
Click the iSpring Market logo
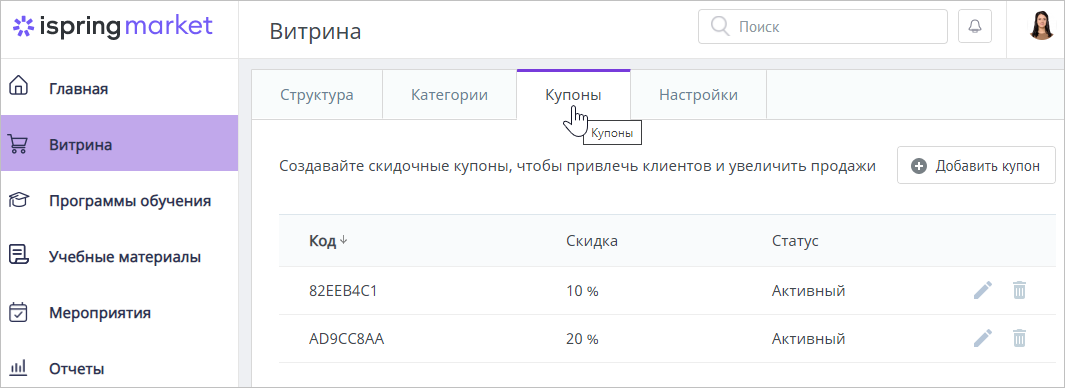pyautogui.click(x=113, y=27)
